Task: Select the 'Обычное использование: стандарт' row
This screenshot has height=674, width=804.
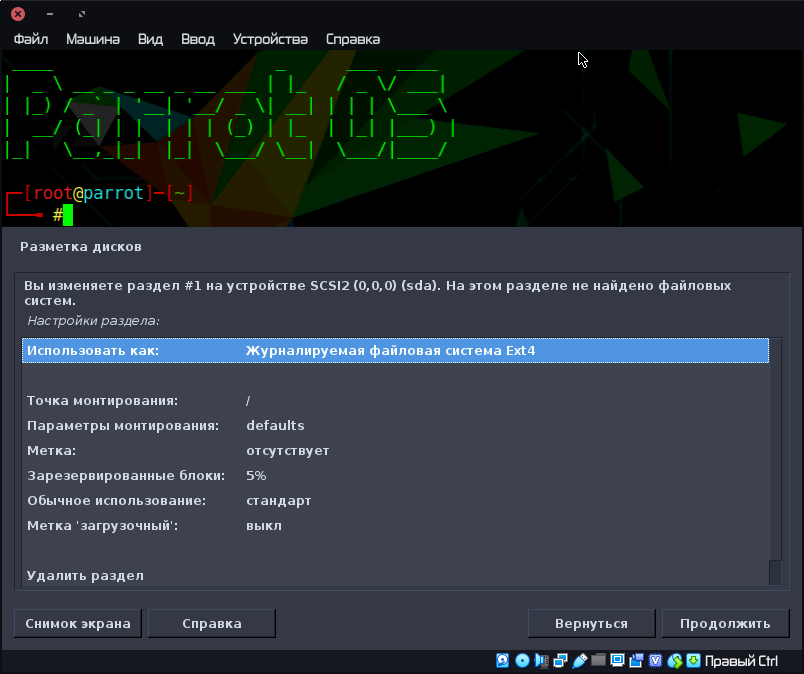Action: (395, 501)
